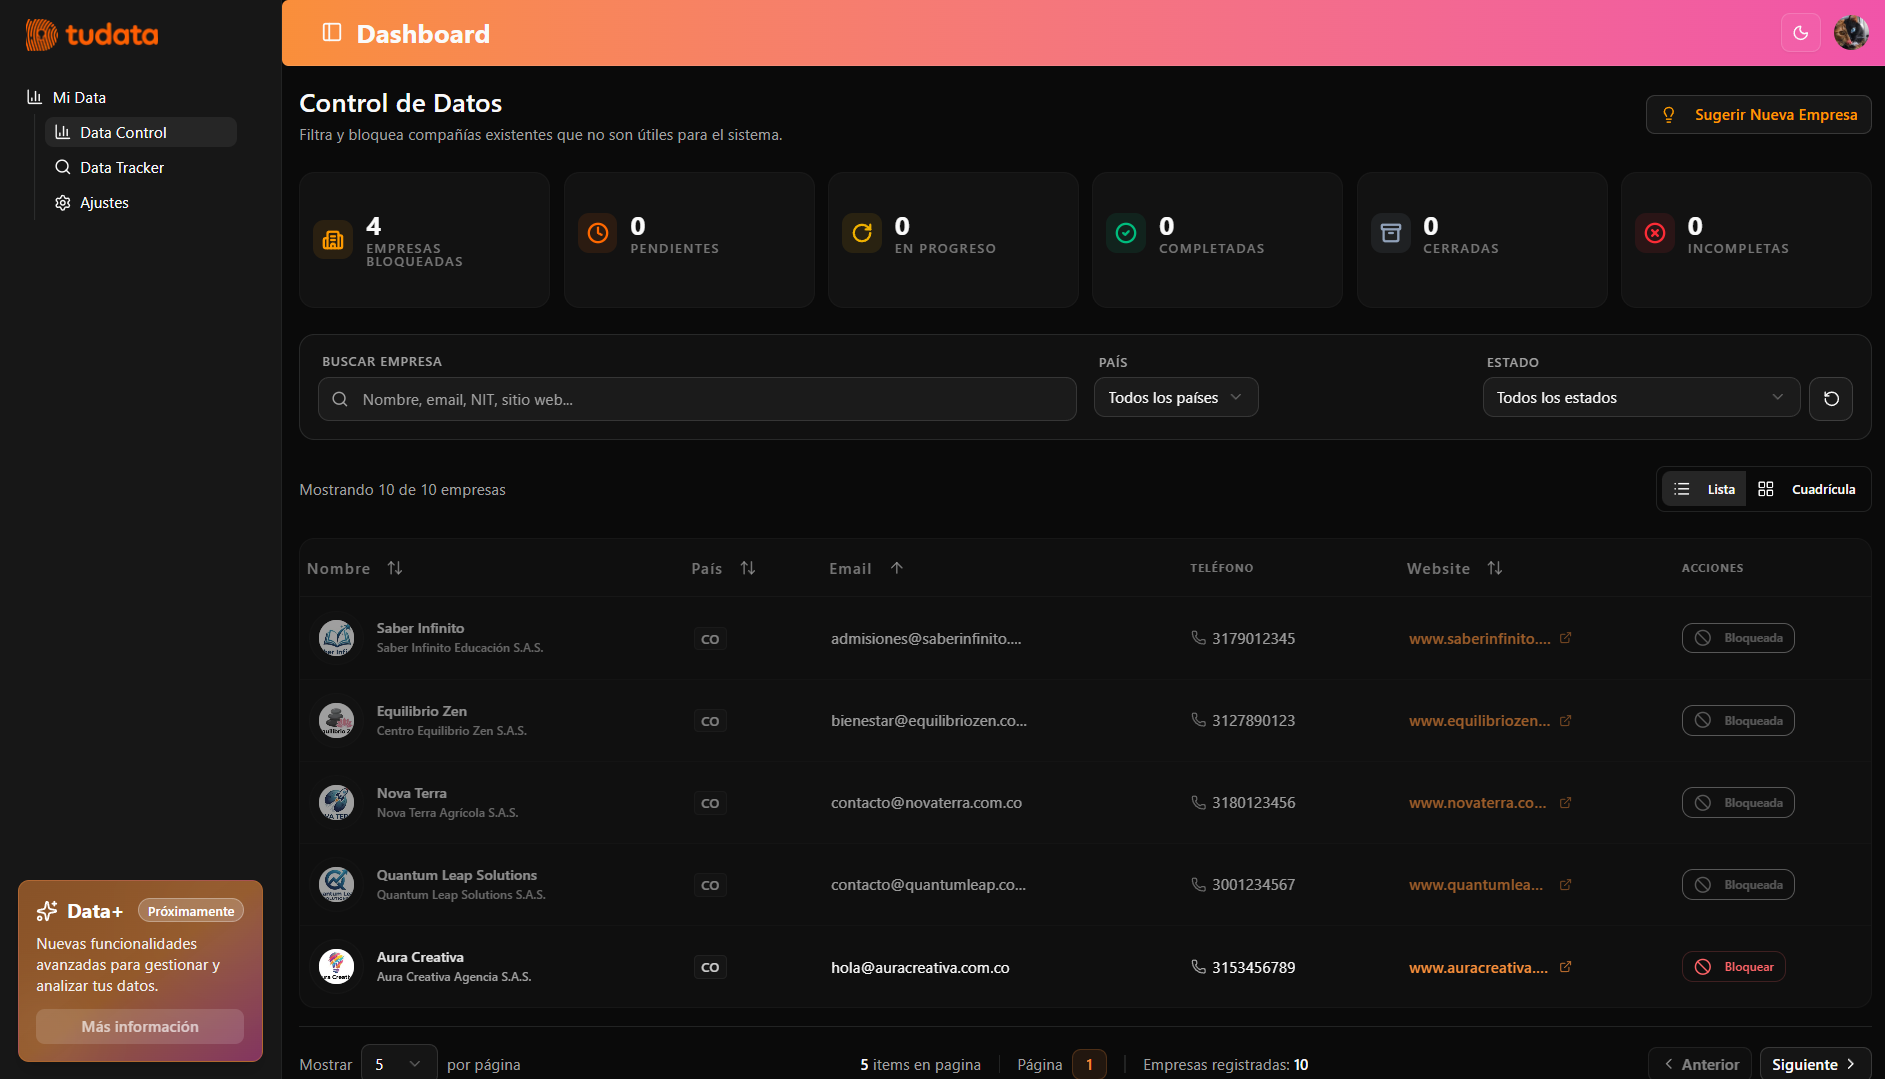Sort the table by Nombre column
Image resolution: width=1885 pixels, height=1079 pixels.
click(395, 568)
